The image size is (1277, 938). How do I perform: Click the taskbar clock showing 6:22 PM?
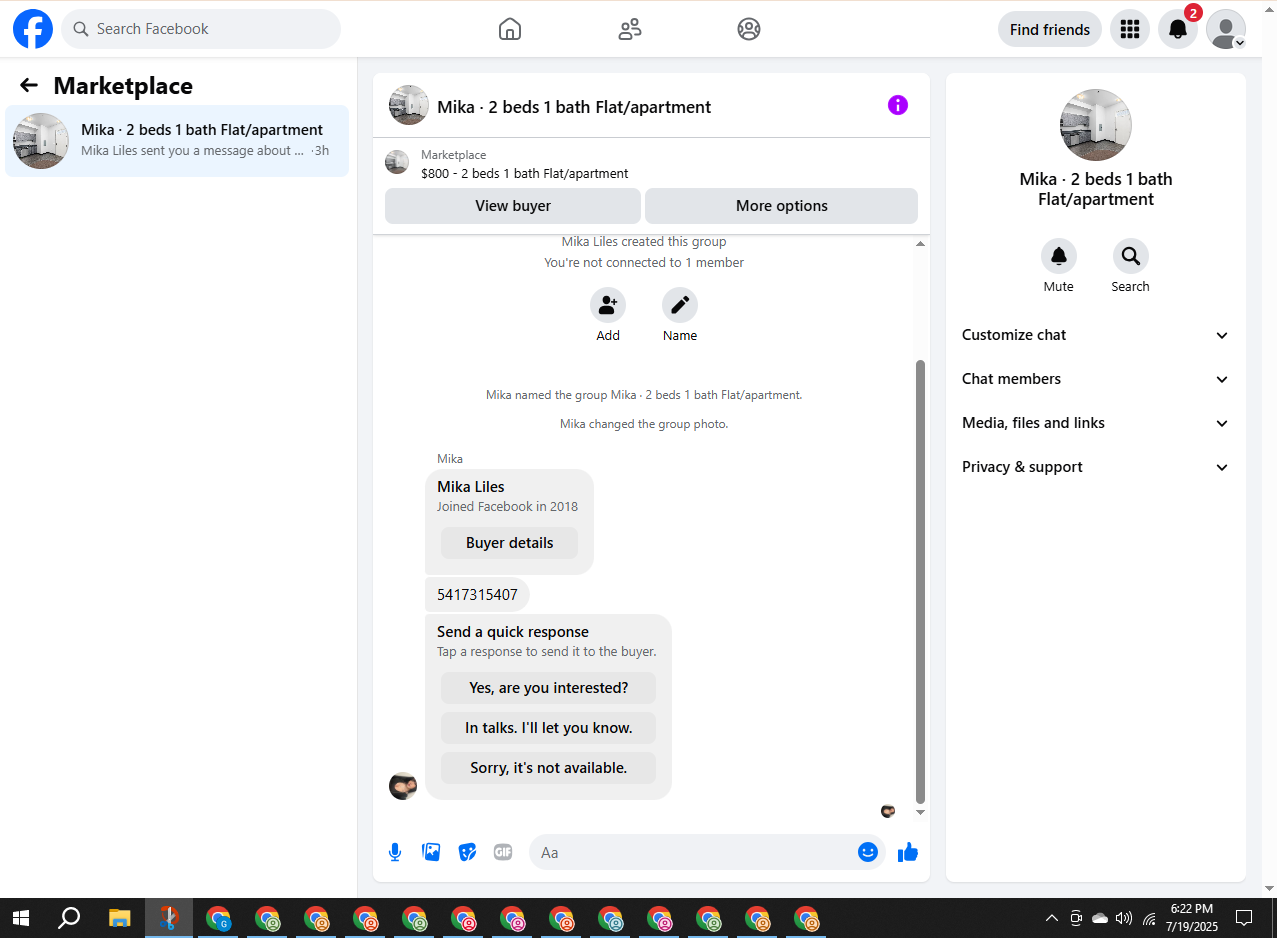(1191, 917)
